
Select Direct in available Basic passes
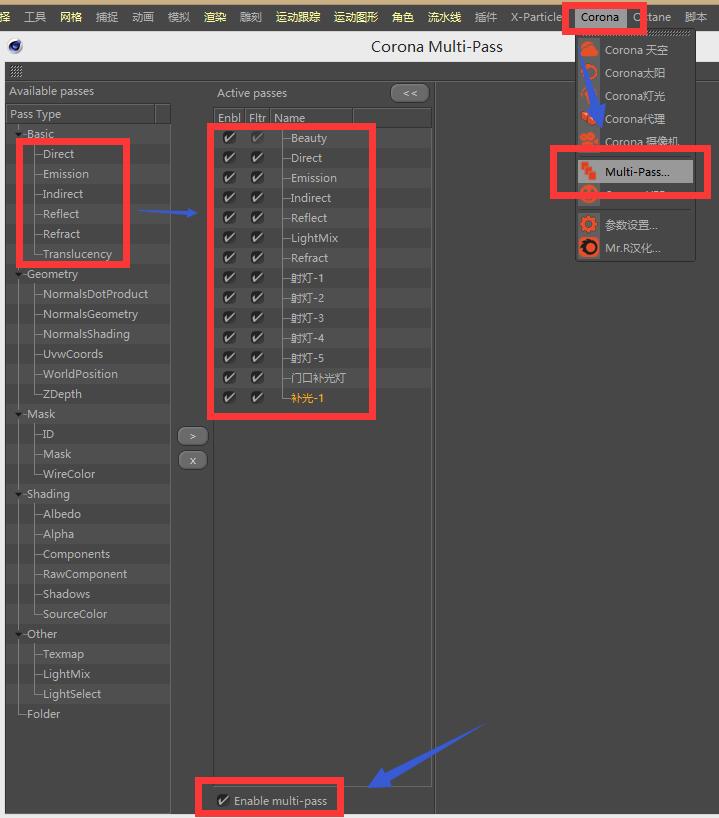(58, 154)
